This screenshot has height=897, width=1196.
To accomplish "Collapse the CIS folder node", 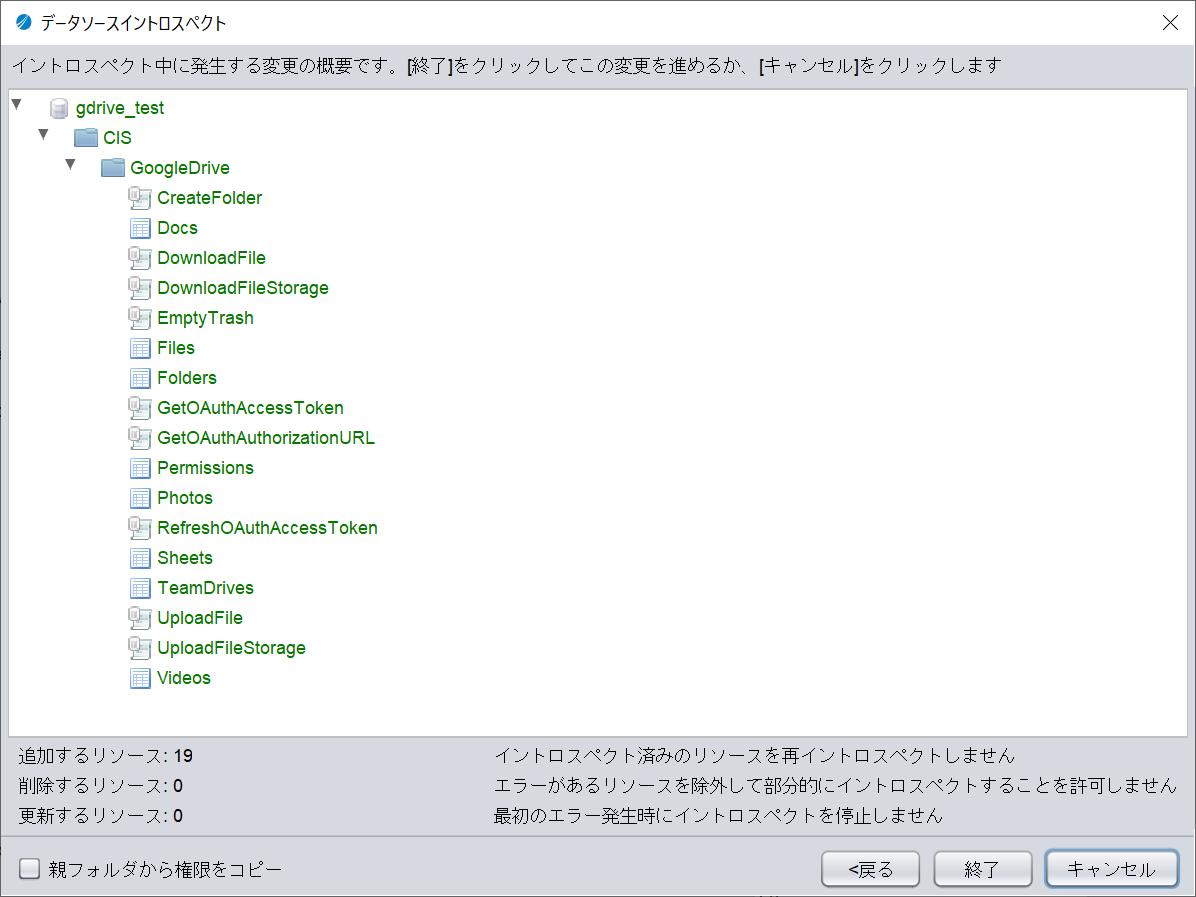I will click(x=43, y=134).
